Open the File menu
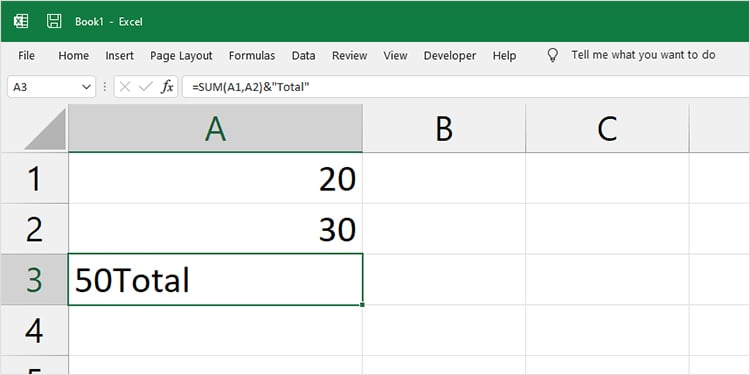The width and height of the screenshot is (750, 375). coord(26,55)
